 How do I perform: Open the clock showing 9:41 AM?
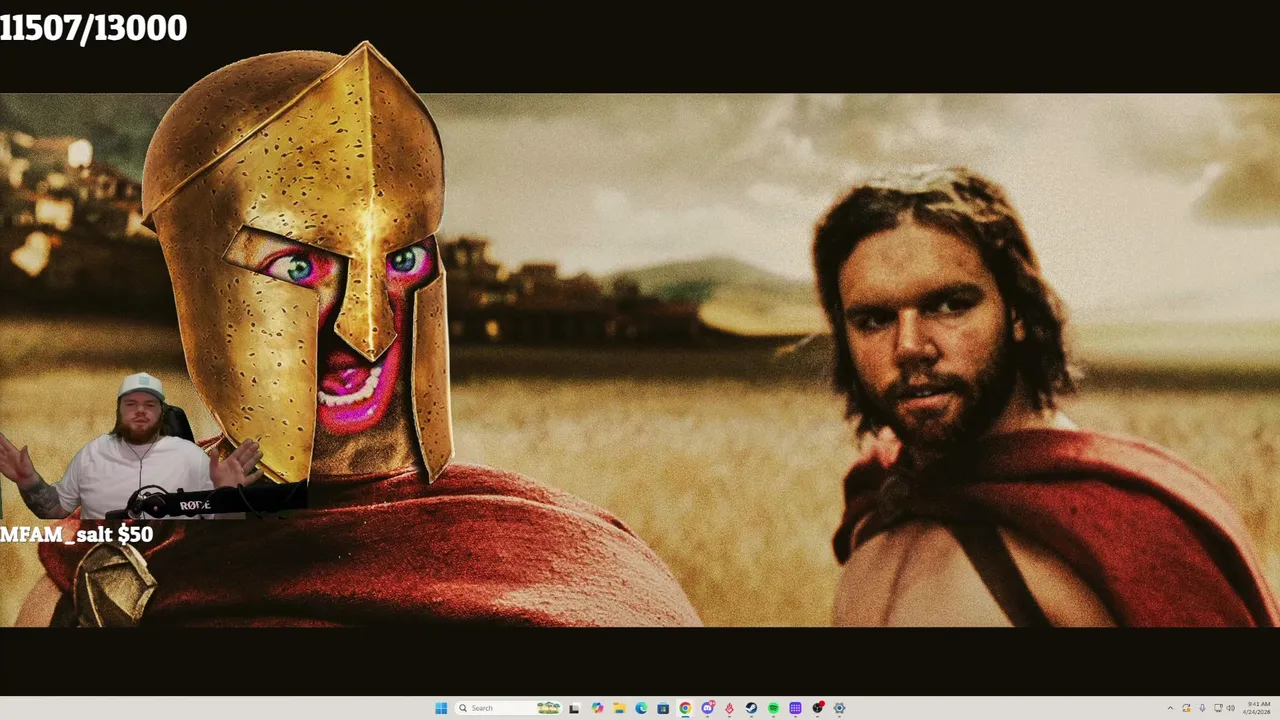pyautogui.click(x=1257, y=708)
